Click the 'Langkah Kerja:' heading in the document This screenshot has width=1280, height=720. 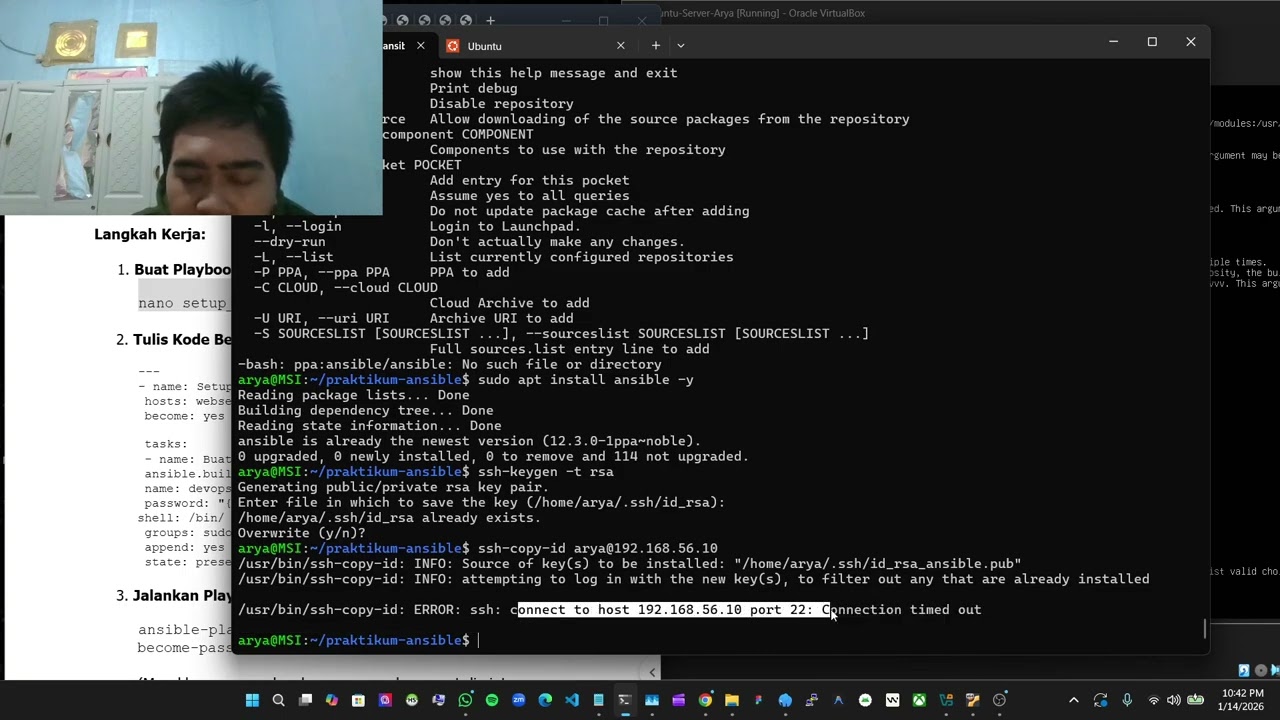pyautogui.click(x=150, y=234)
